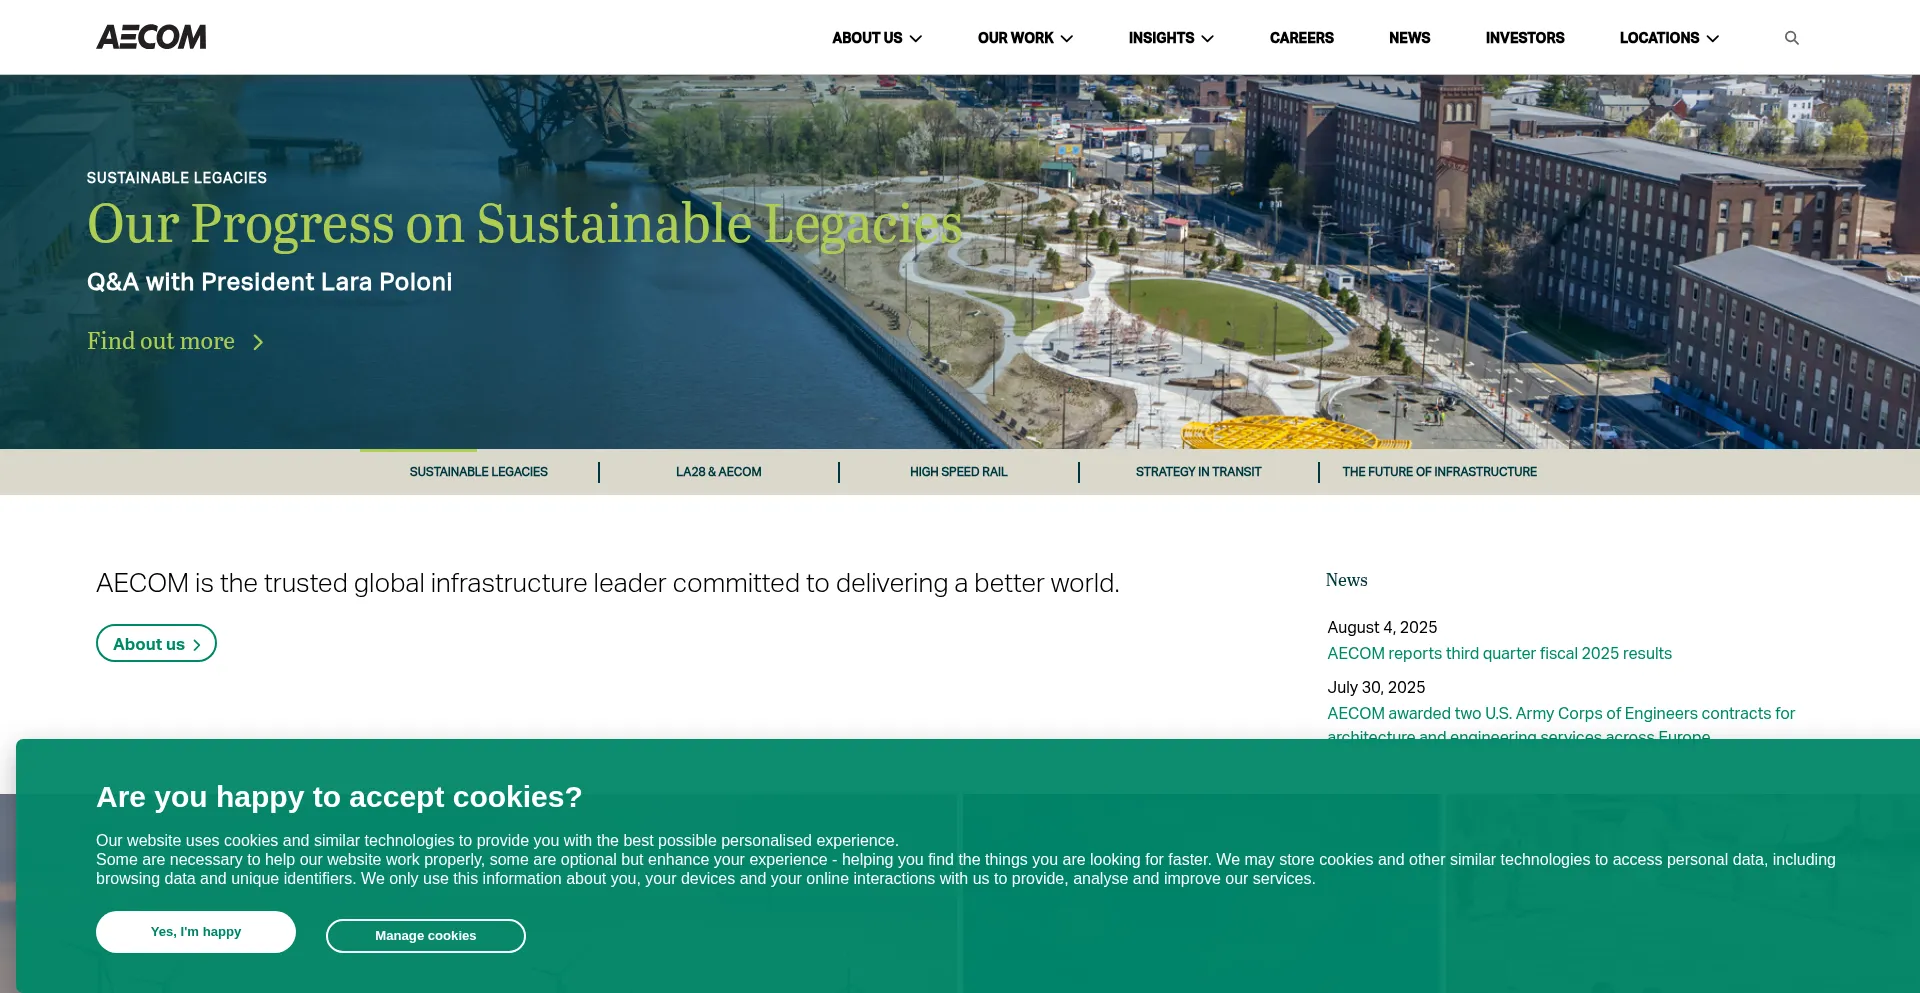
Task: Expand the Insights dropdown menu
Action: pos(1171,38)
